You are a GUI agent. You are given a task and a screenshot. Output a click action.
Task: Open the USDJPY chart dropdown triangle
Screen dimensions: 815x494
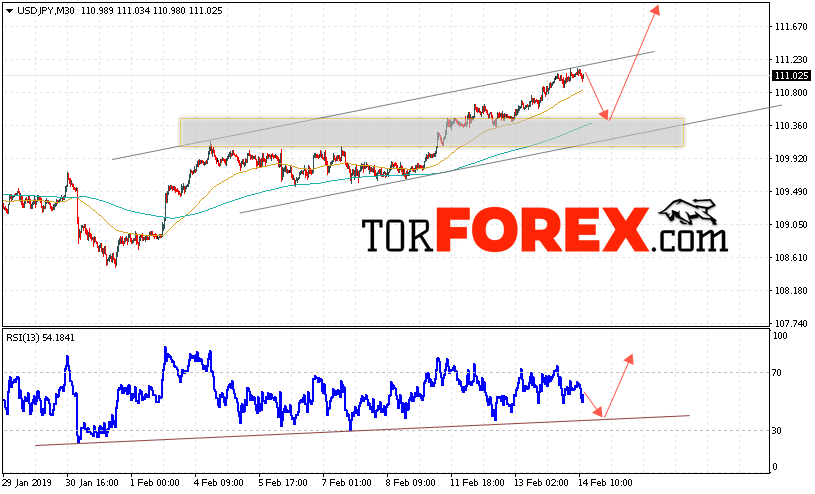(x=9, y=11)
